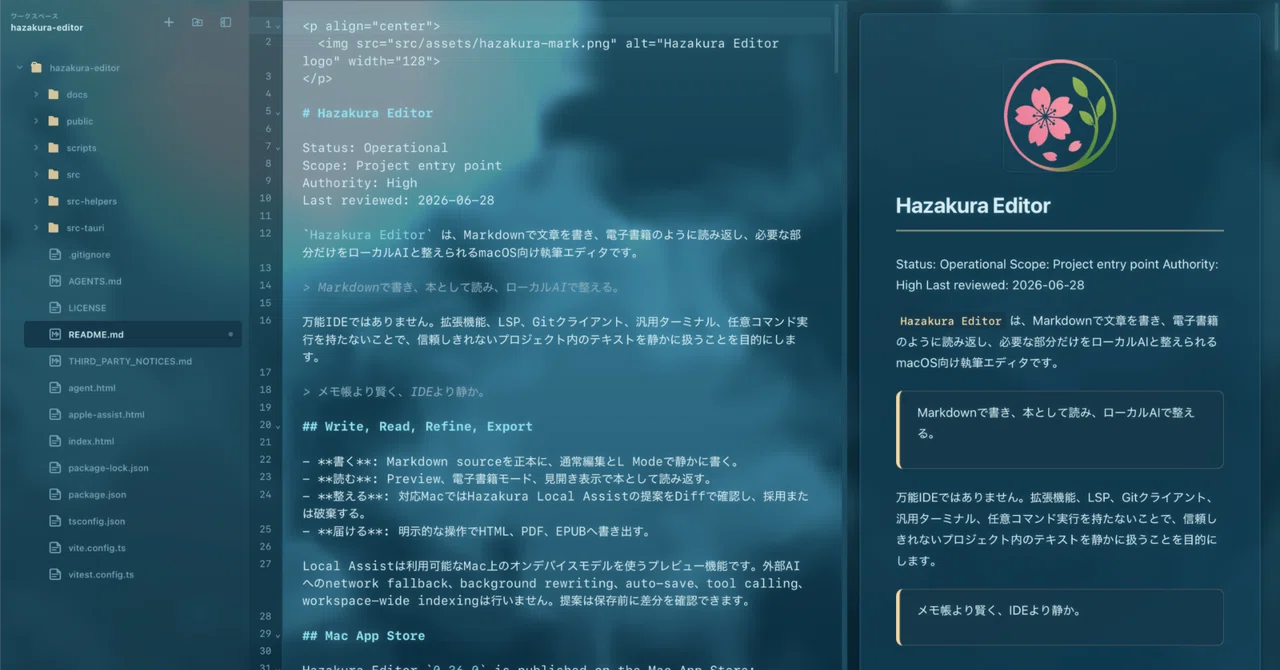Fold the section at line 20
This screenshot has width=1280, height=670.
[x=278, y=425]
